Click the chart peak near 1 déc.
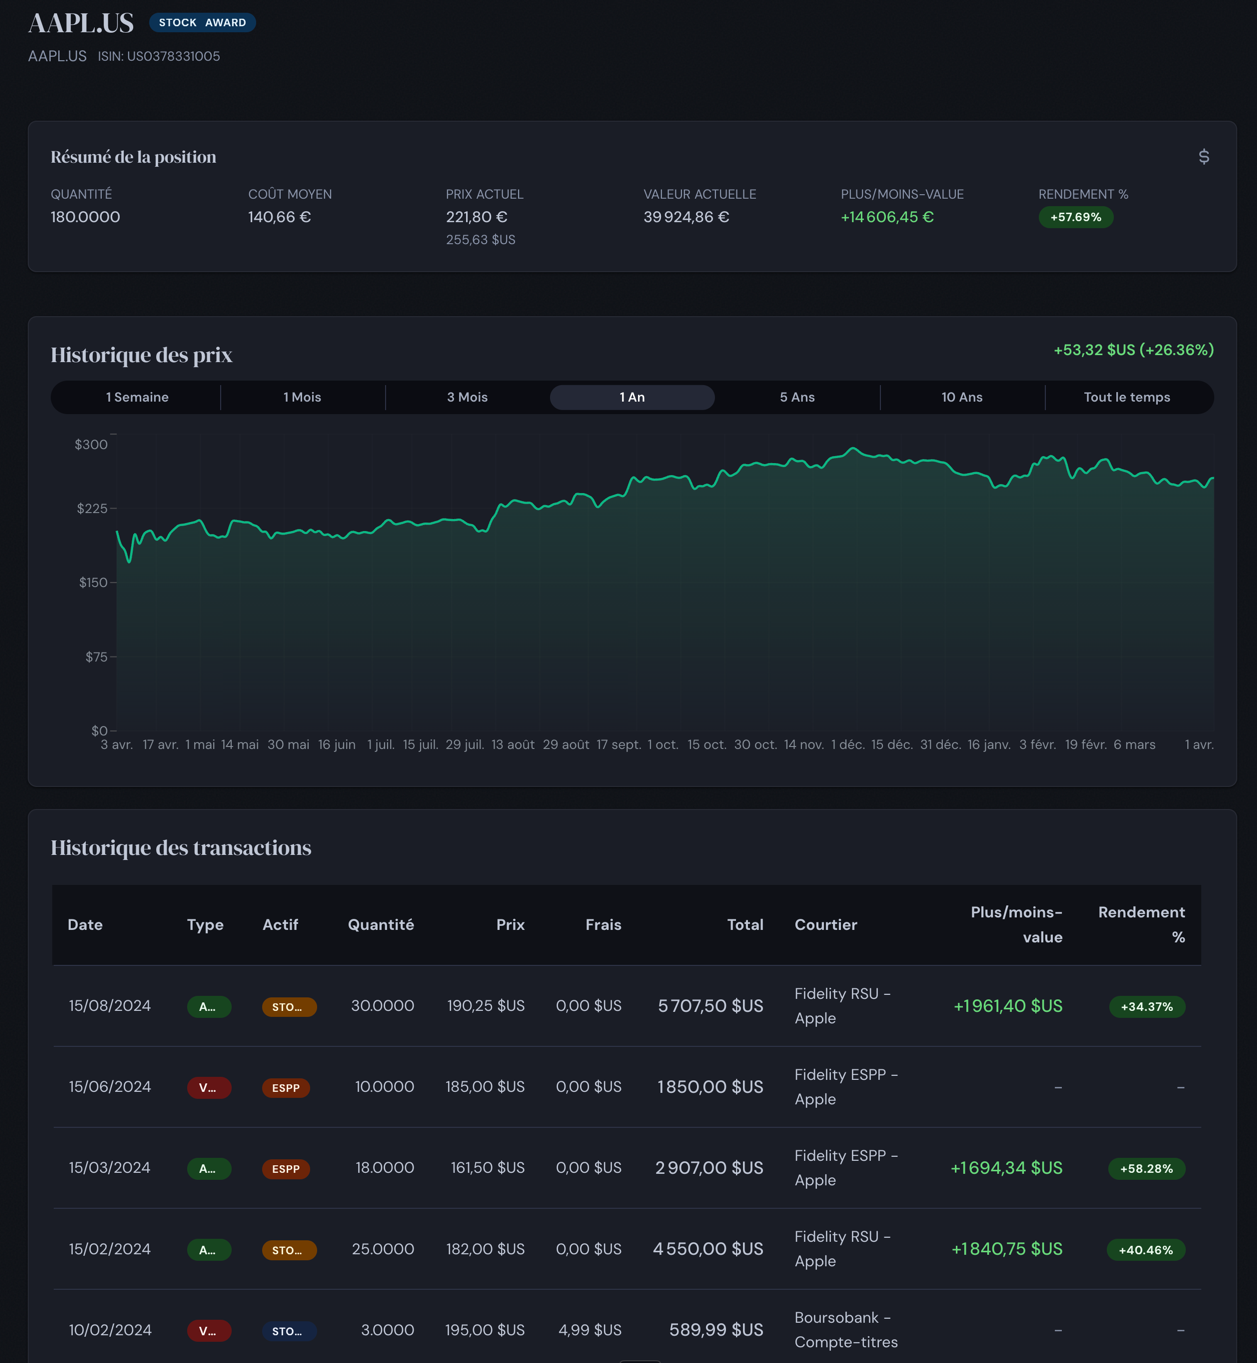The width and height of the screenshot is (1257, 1363). 853,449
